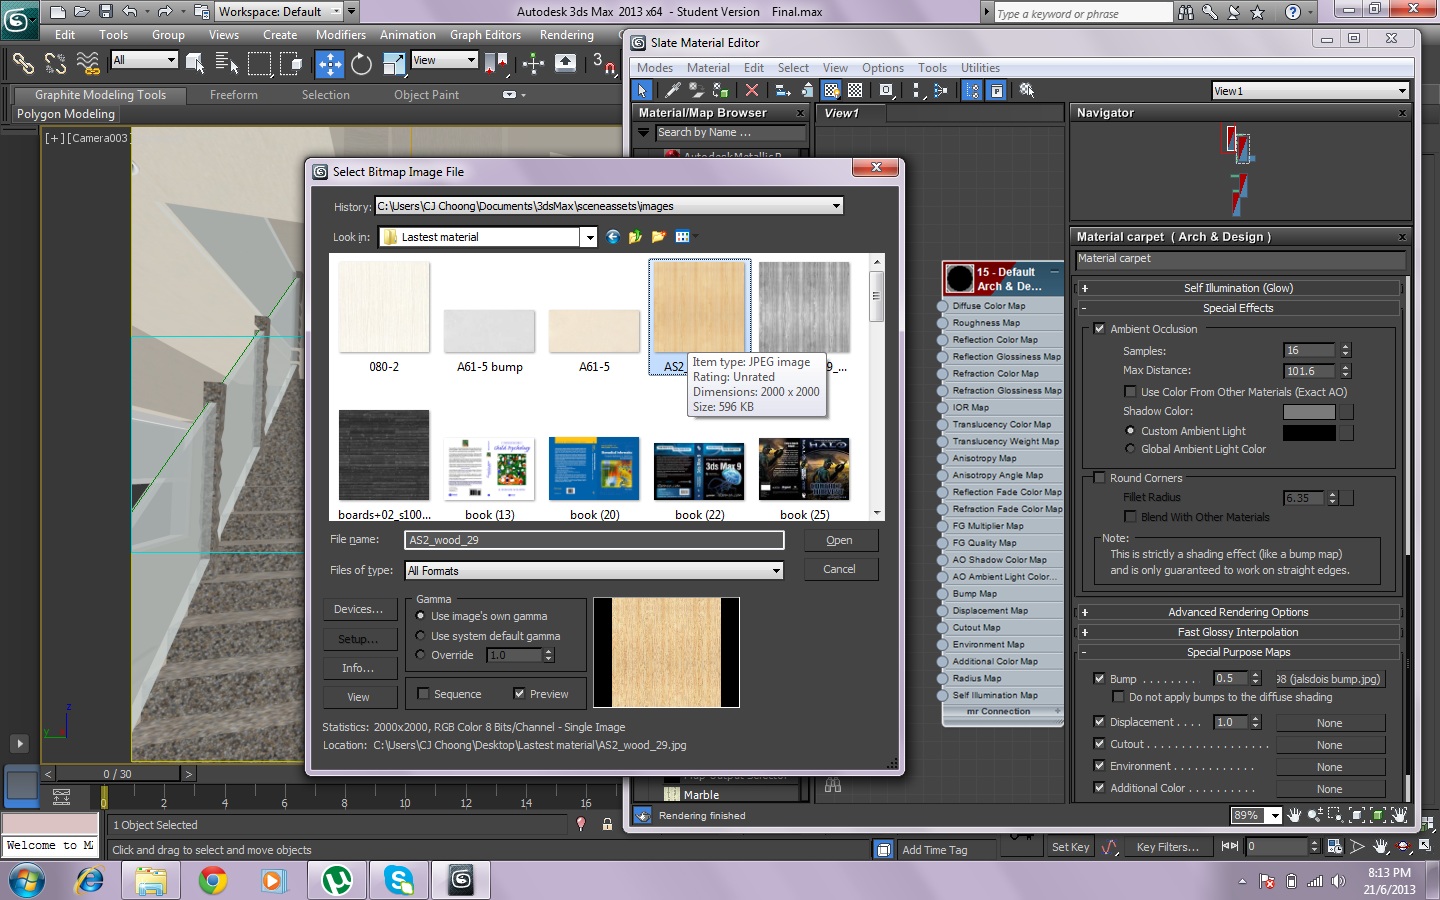1440x900 pixels.
Task: Enable the Sequence checkbox
Action: [423, 694]
